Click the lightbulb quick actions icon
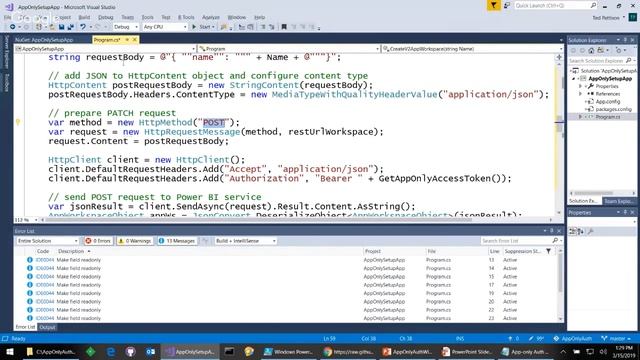Viewport: 640px width, 360px height. (18, 122)
